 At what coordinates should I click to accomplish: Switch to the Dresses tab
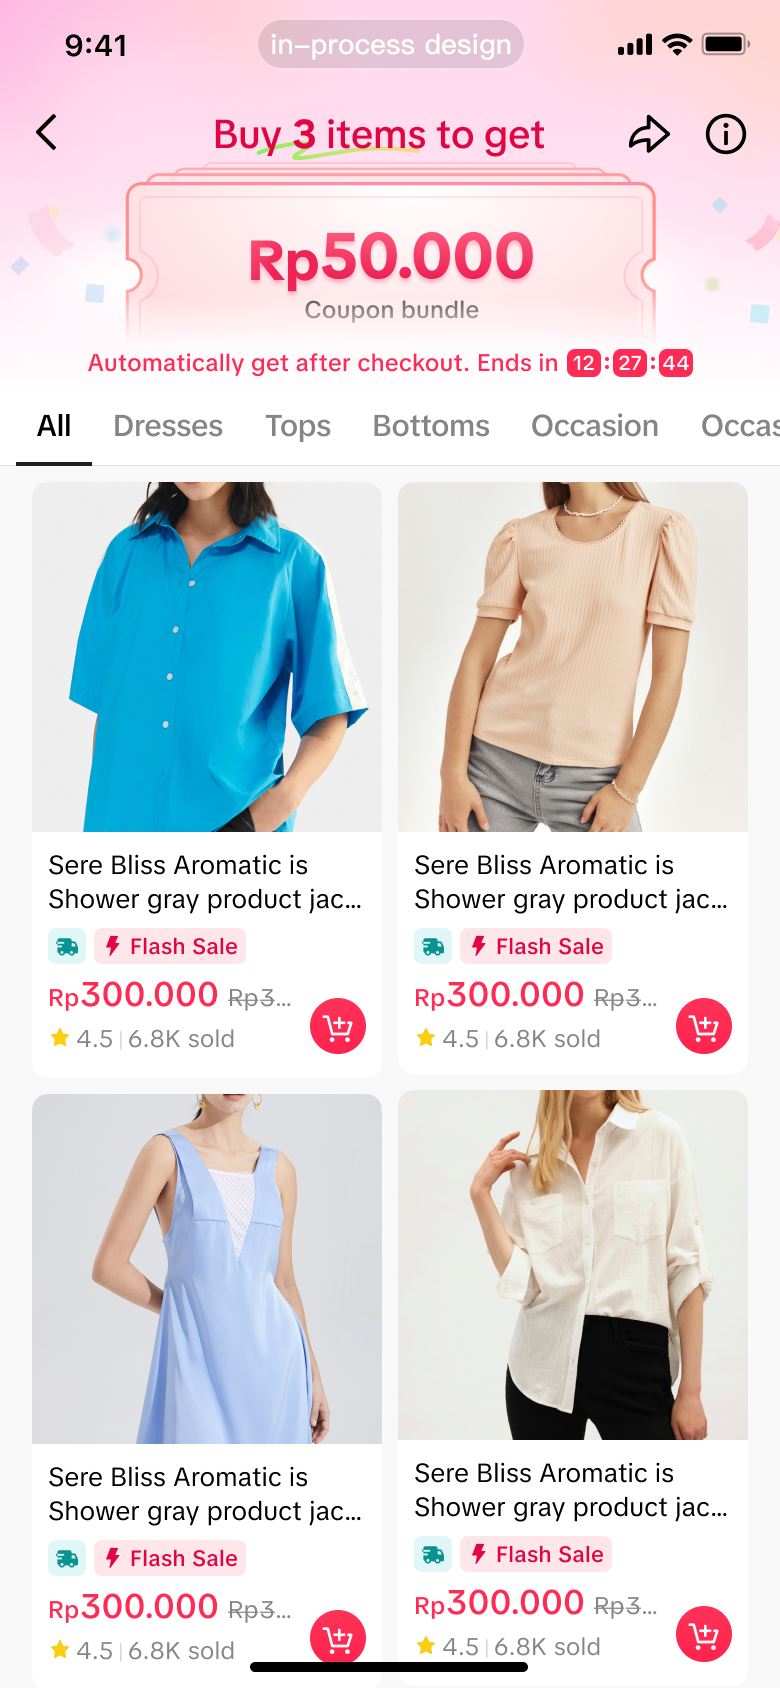pos(168,426)
